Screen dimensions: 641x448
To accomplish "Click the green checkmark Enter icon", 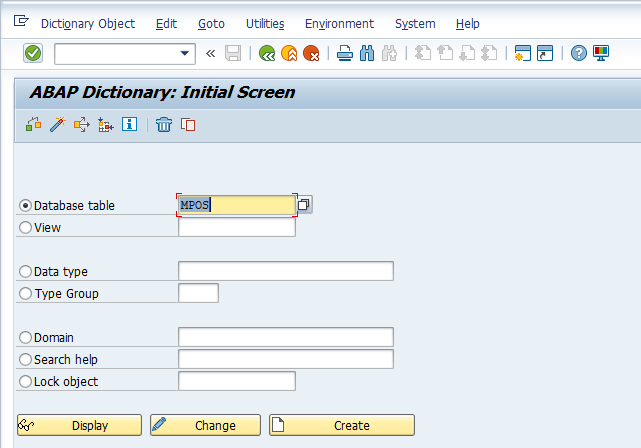I will (x=33, y=53).
